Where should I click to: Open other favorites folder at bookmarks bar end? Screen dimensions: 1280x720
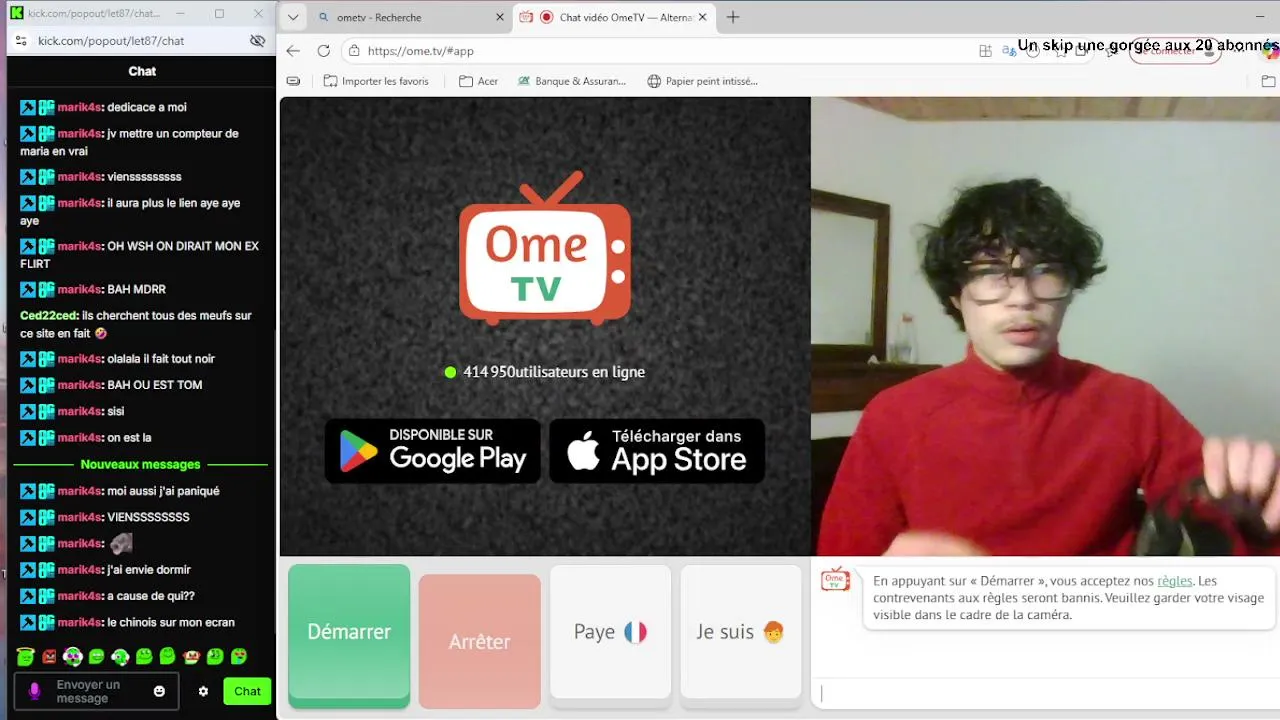pos(1268,81)
